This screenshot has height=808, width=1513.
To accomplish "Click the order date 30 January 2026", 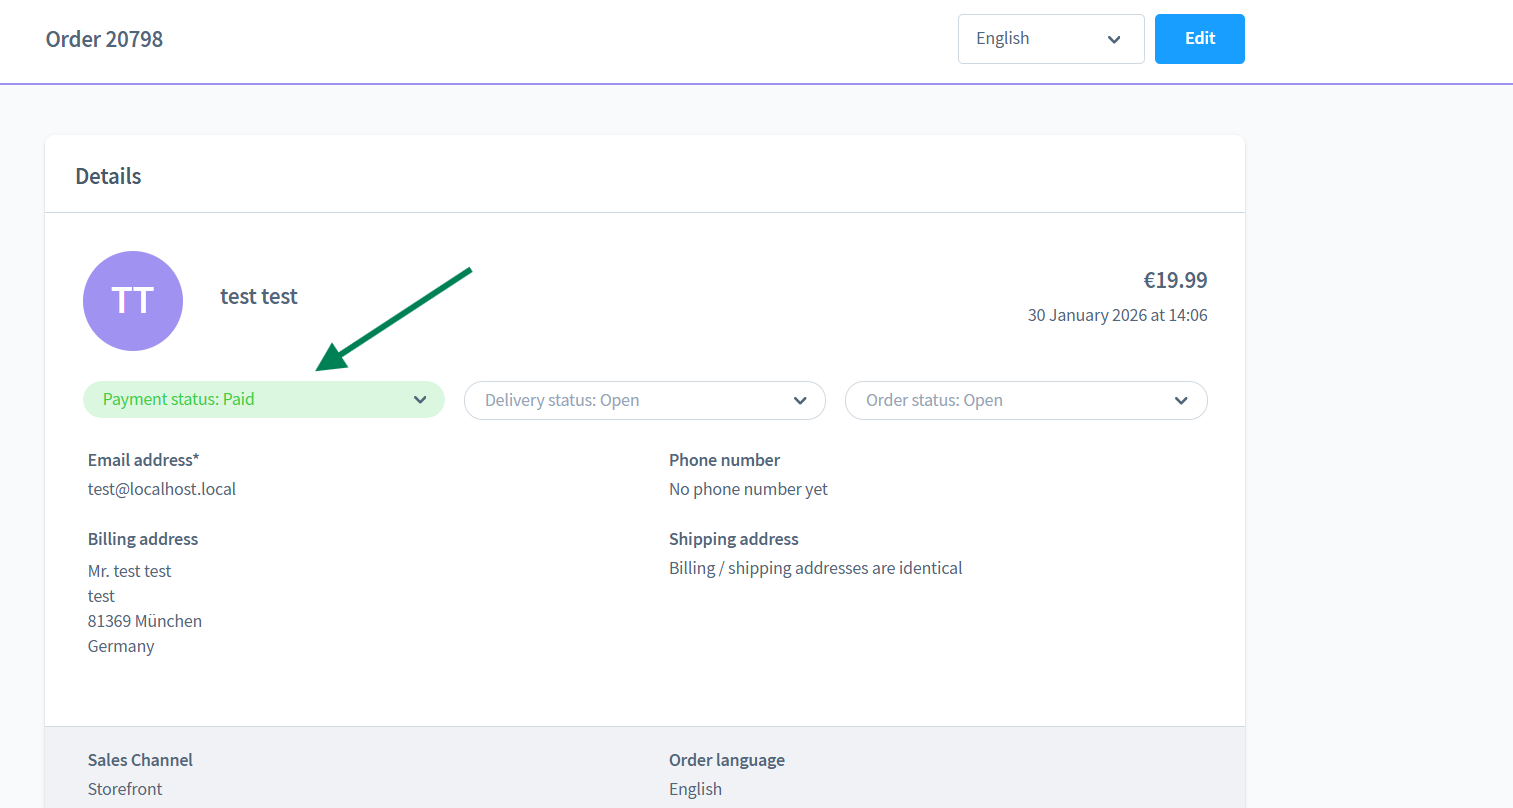I will pos(1117,315).
